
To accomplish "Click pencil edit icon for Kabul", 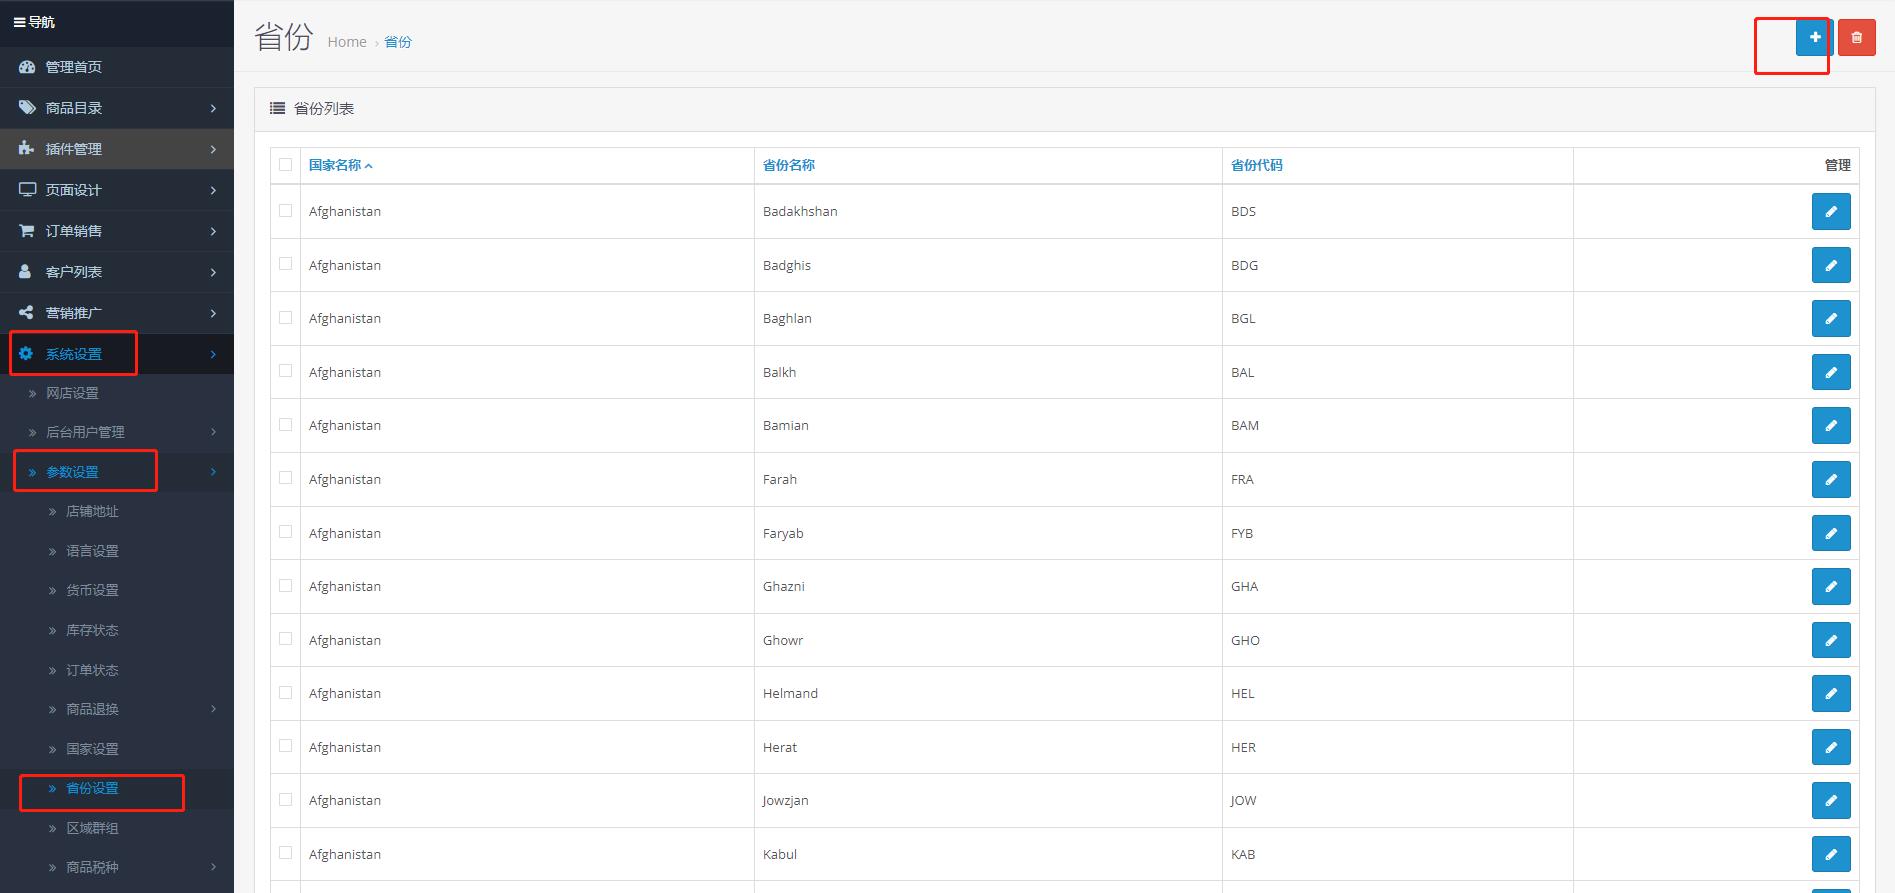I will tap(1830, 854).
